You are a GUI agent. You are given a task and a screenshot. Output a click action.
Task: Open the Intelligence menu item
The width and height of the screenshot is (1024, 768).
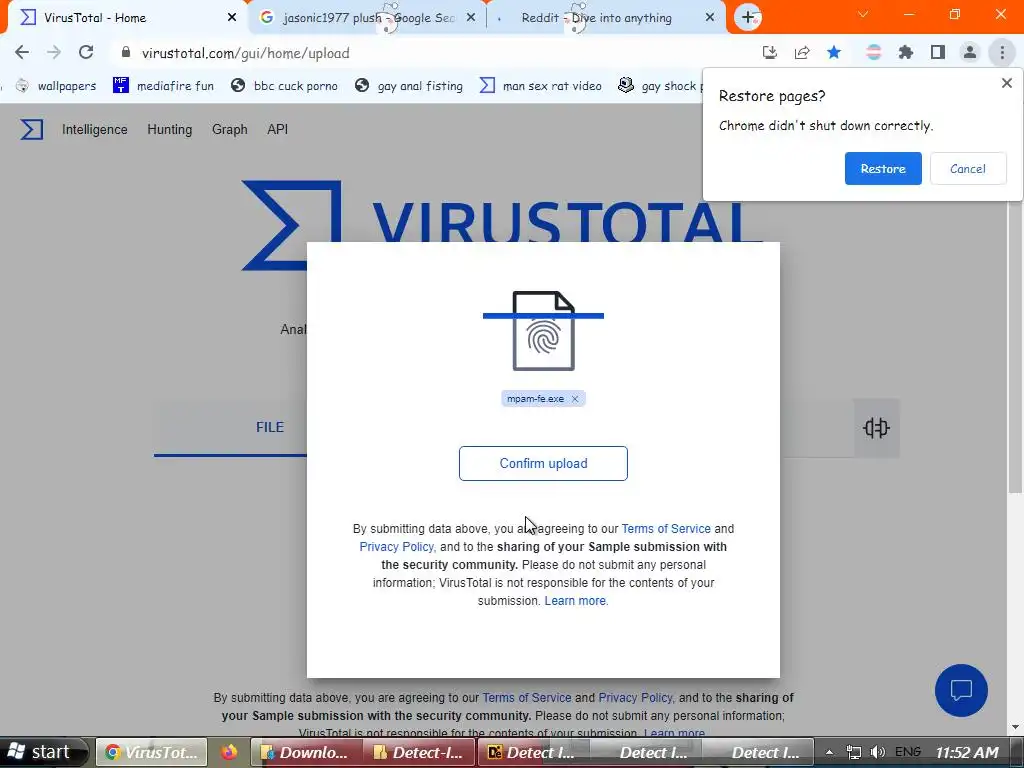coord(95,129)
